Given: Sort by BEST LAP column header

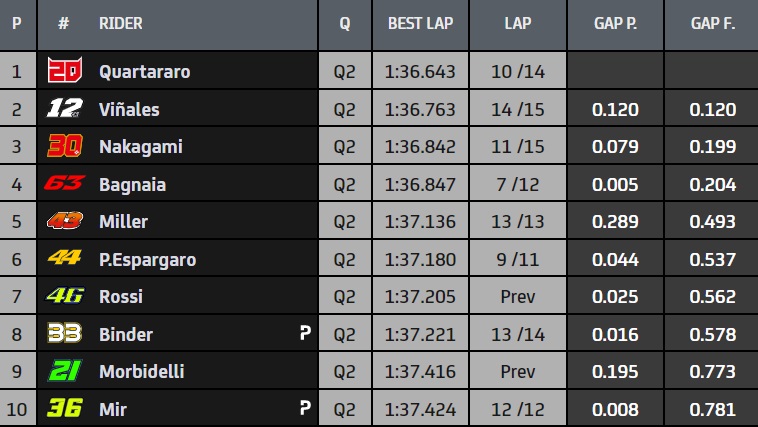Looking at the screenshot, I should (x=420, y=24).
